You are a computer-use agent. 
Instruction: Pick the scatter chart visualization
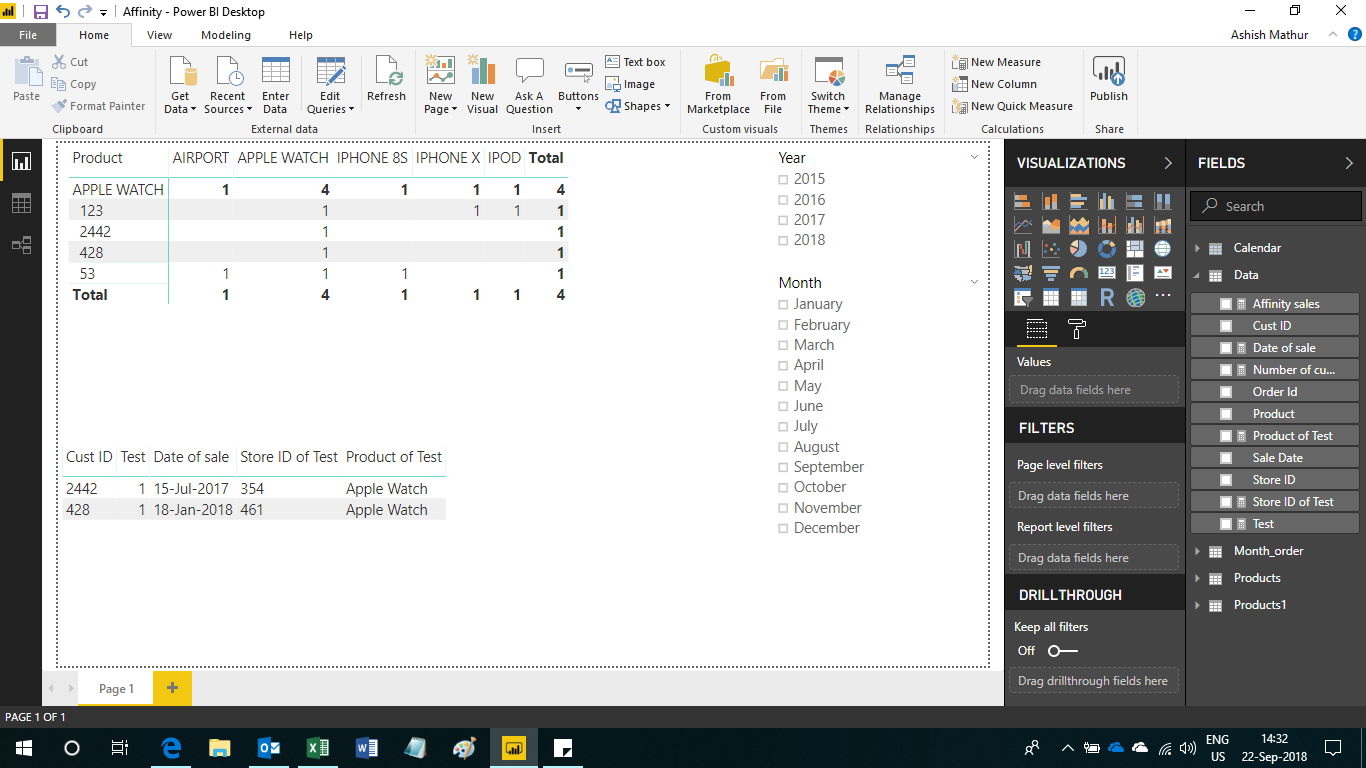point(1051,249)
